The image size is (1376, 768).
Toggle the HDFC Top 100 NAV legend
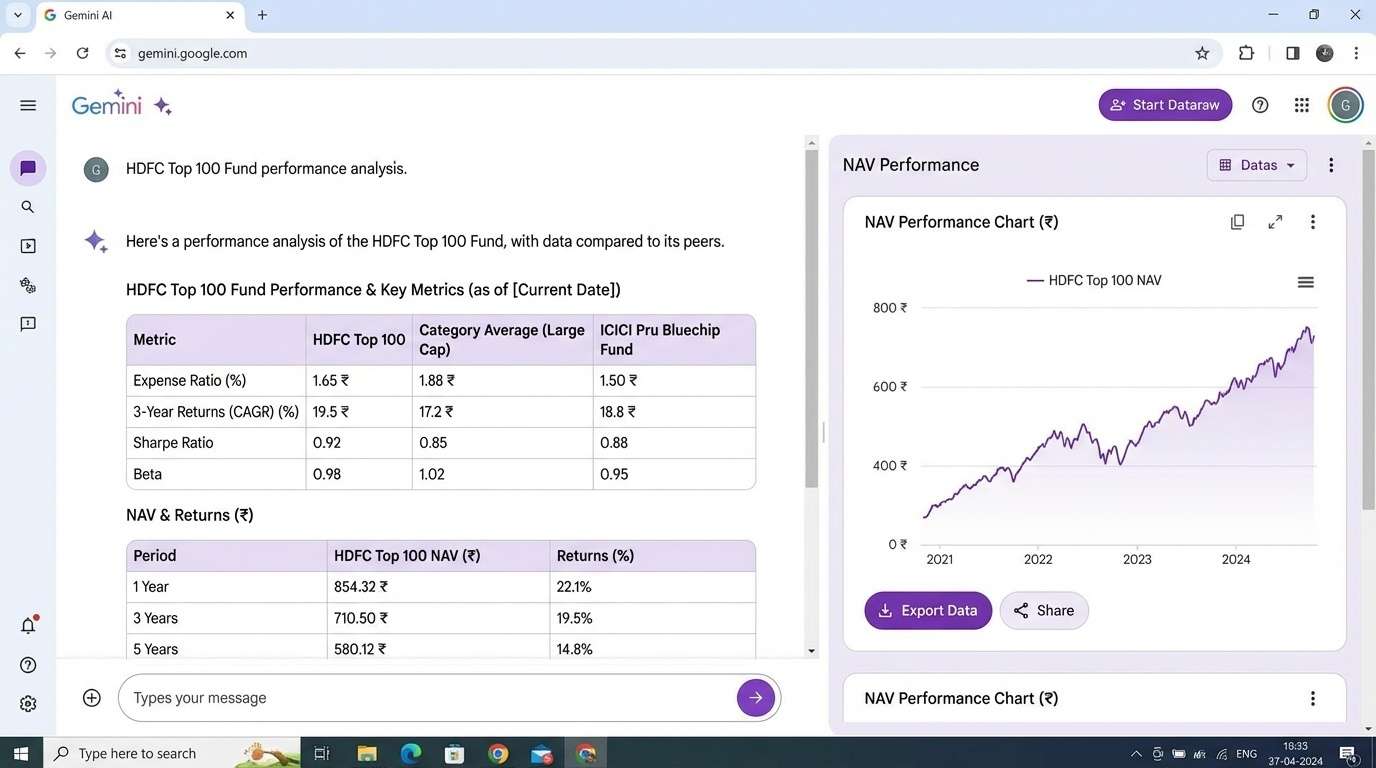(x=1093, y=281)
